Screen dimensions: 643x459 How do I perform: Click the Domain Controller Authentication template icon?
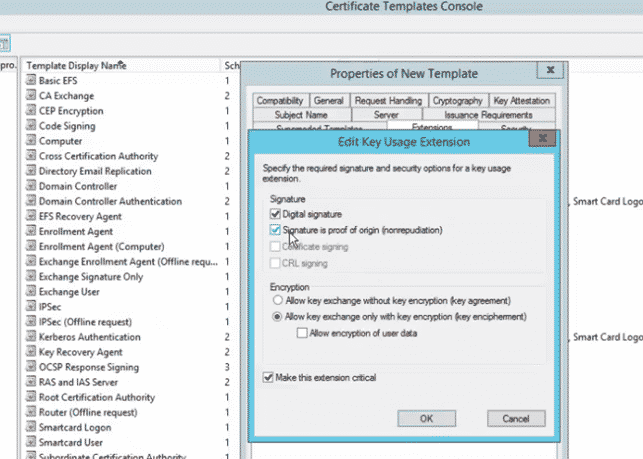click(31, 201)
